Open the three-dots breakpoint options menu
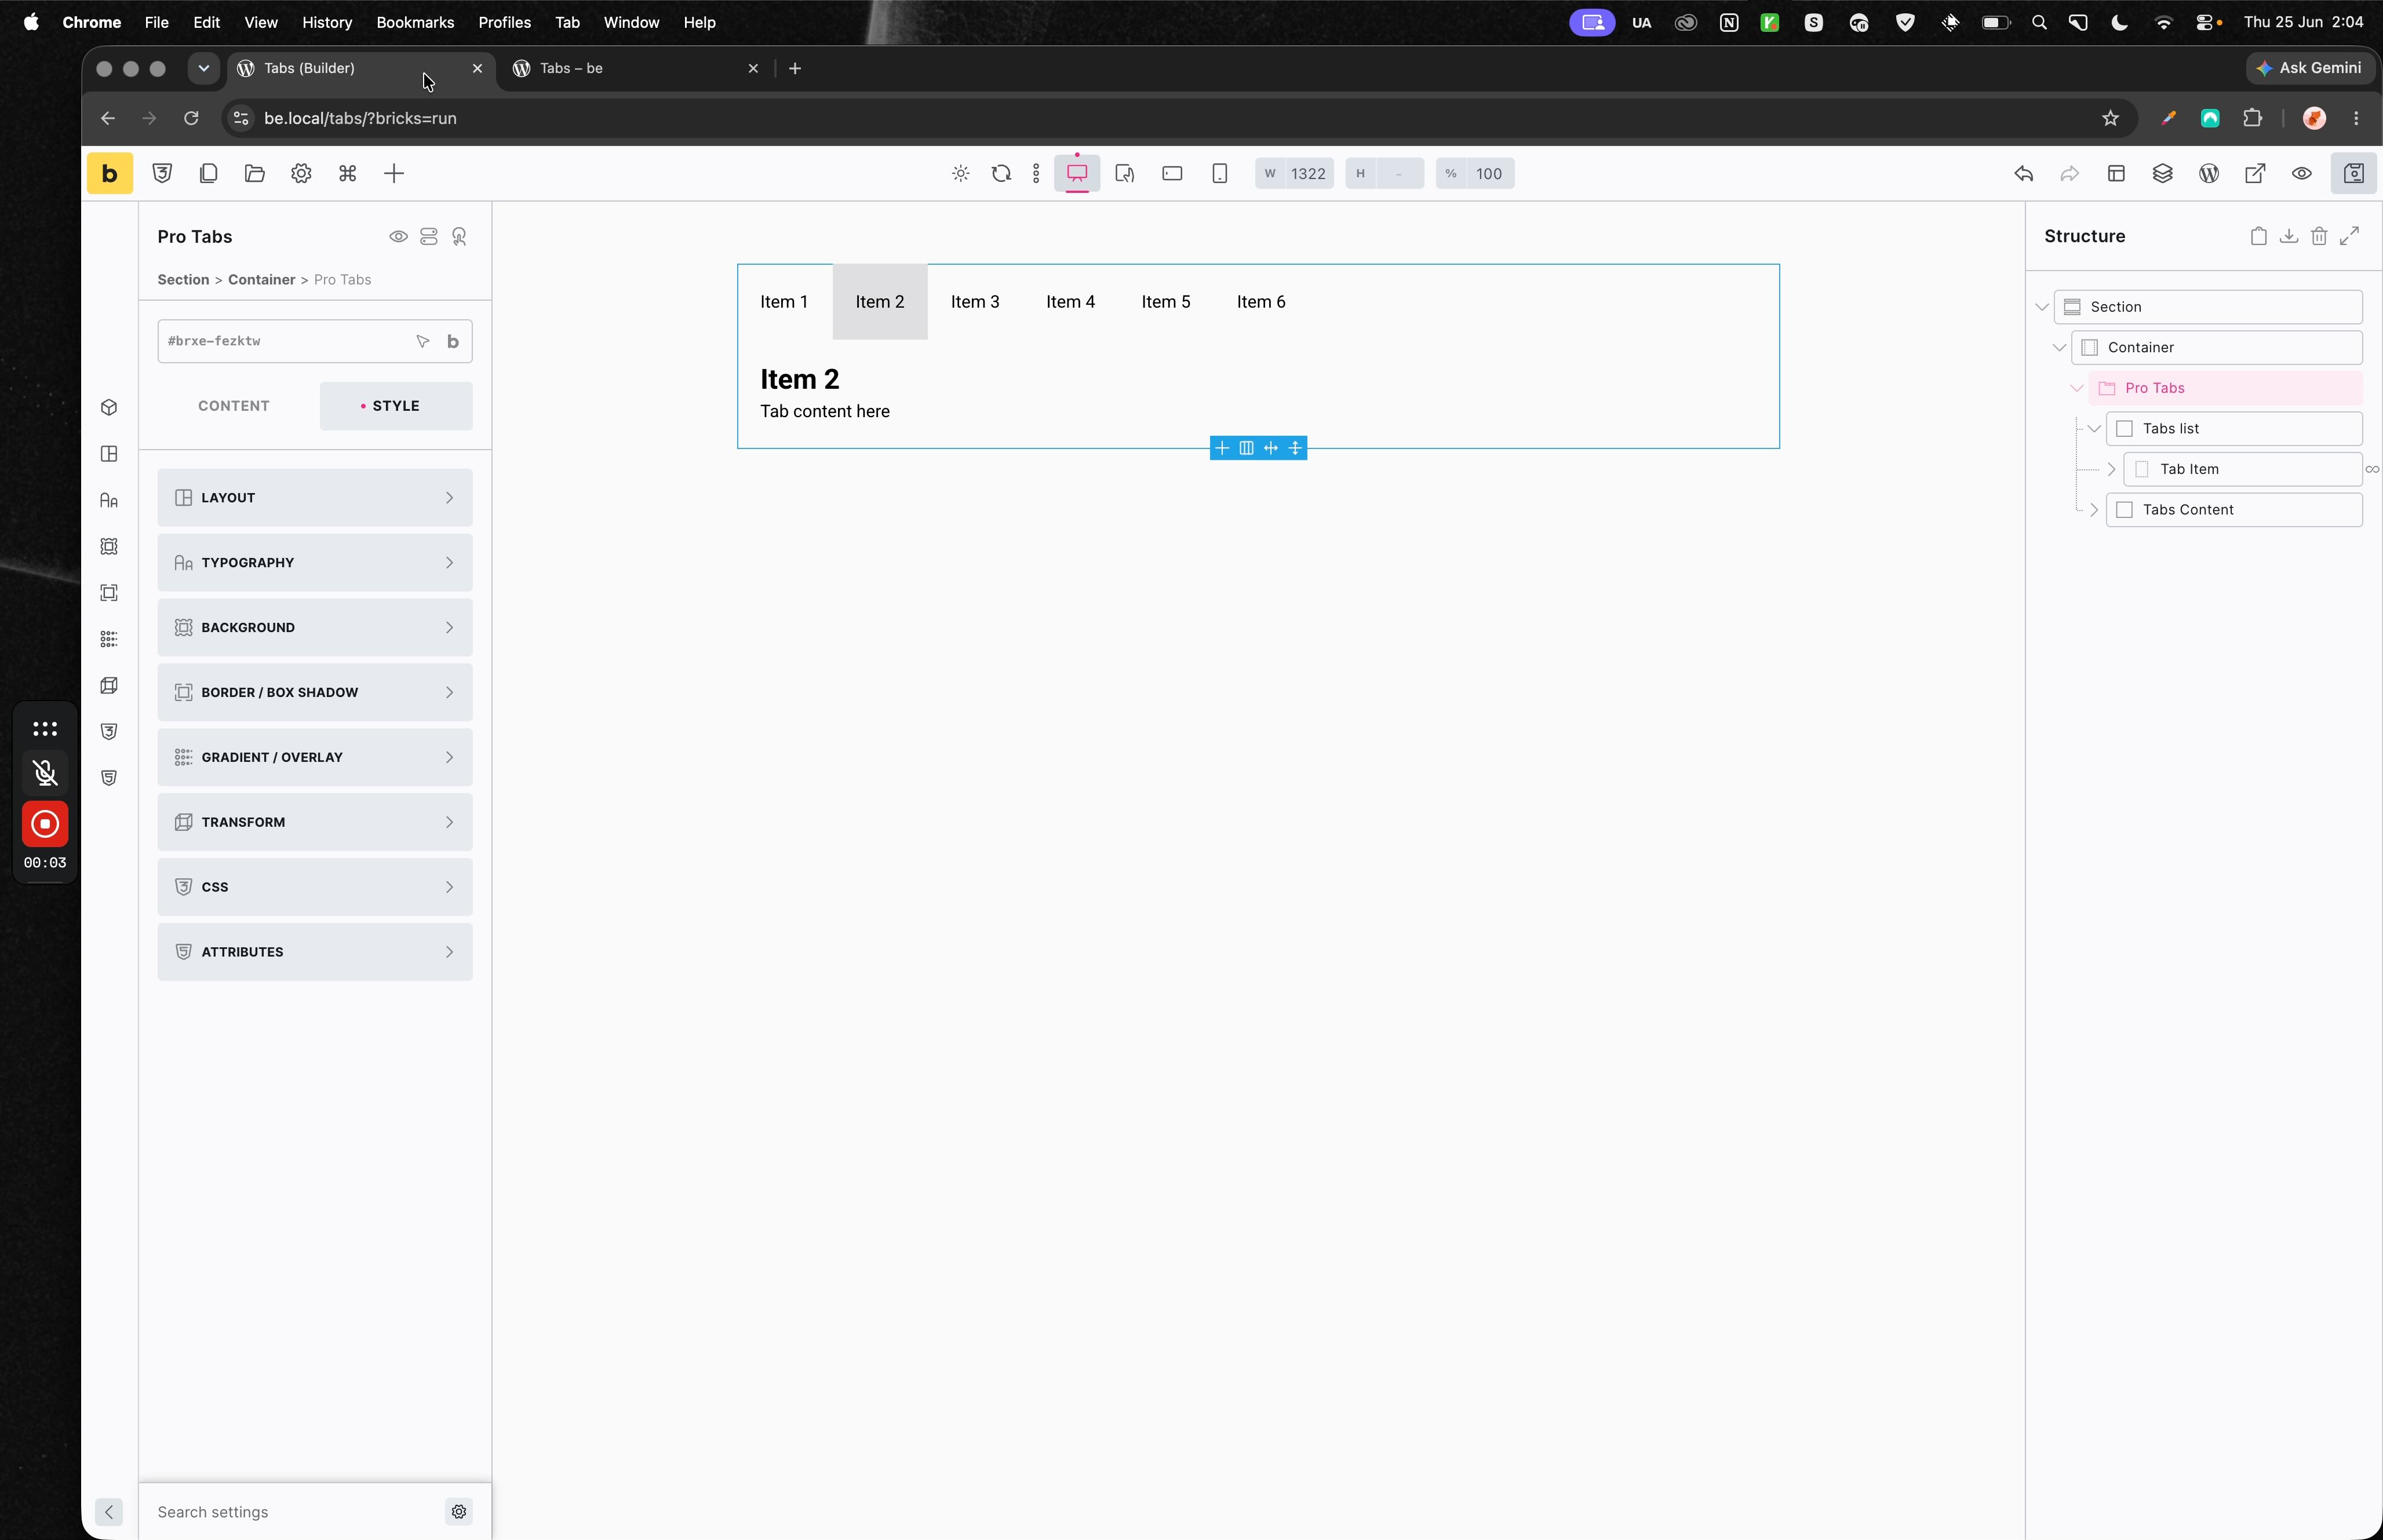This screenshot has height=1540, width=2383. 1036,173
